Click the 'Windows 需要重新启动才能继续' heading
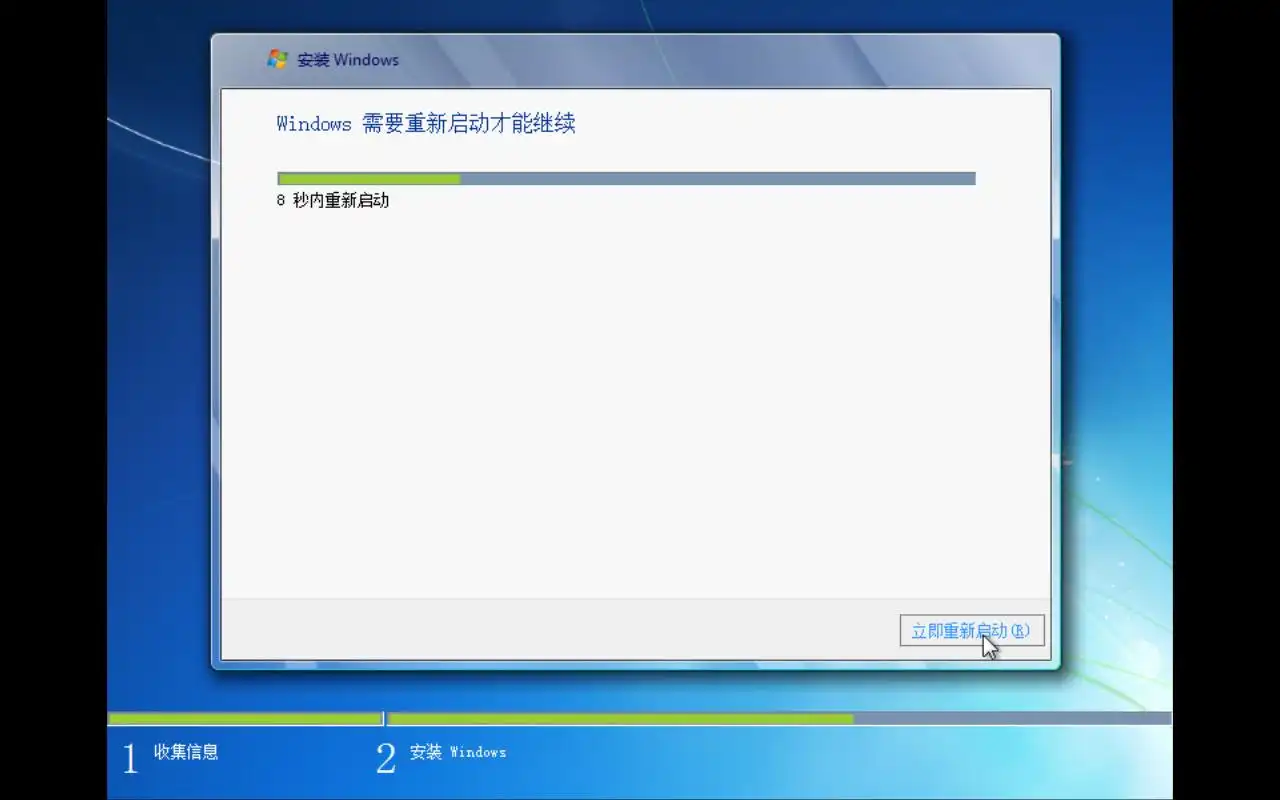Viewport: 1280px width, 800px height. pyautogui.click(x=426, y=124)
